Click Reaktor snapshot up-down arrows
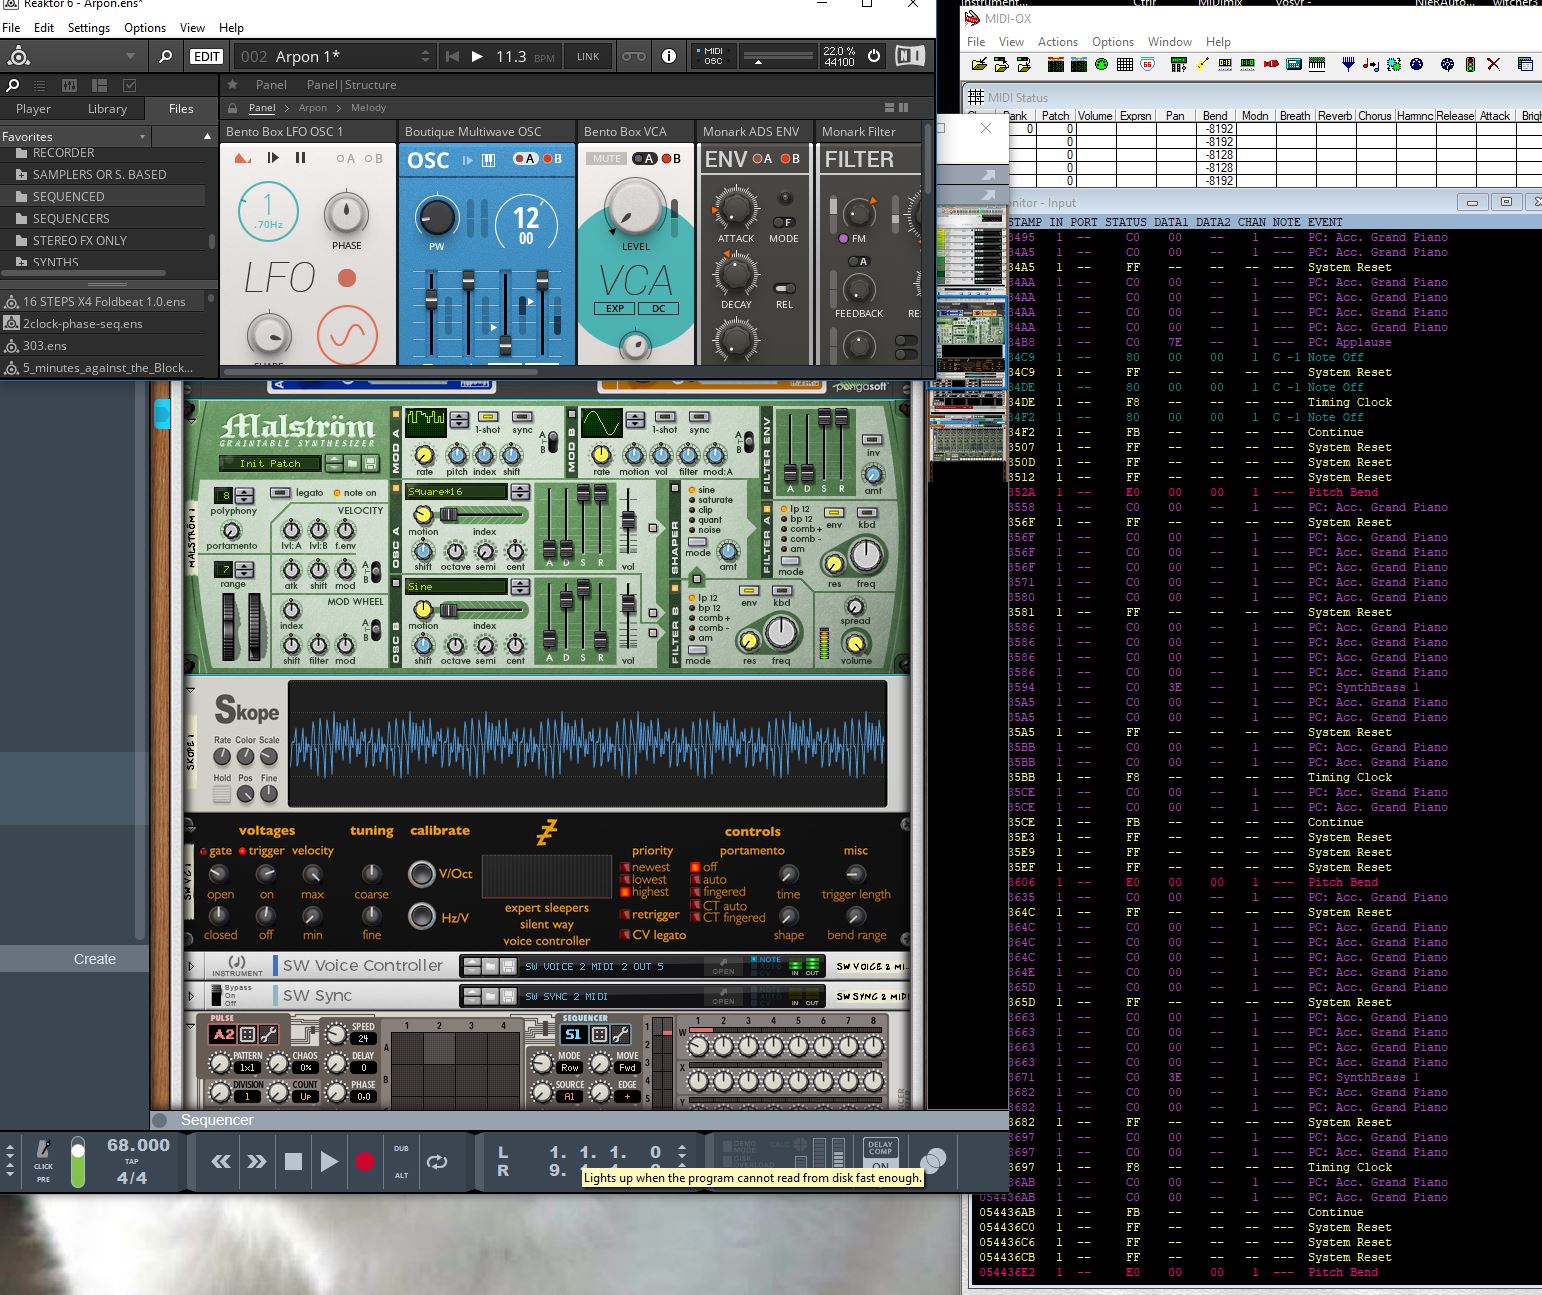1542x1295 pixels. click(x=425, y=57)
